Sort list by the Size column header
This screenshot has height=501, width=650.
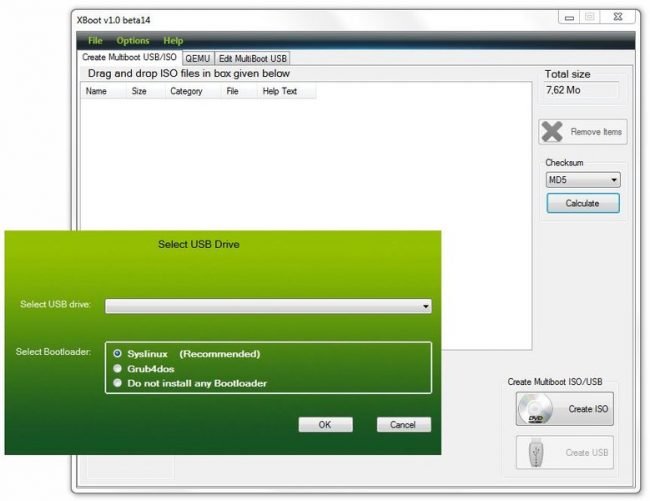[139, 91]
